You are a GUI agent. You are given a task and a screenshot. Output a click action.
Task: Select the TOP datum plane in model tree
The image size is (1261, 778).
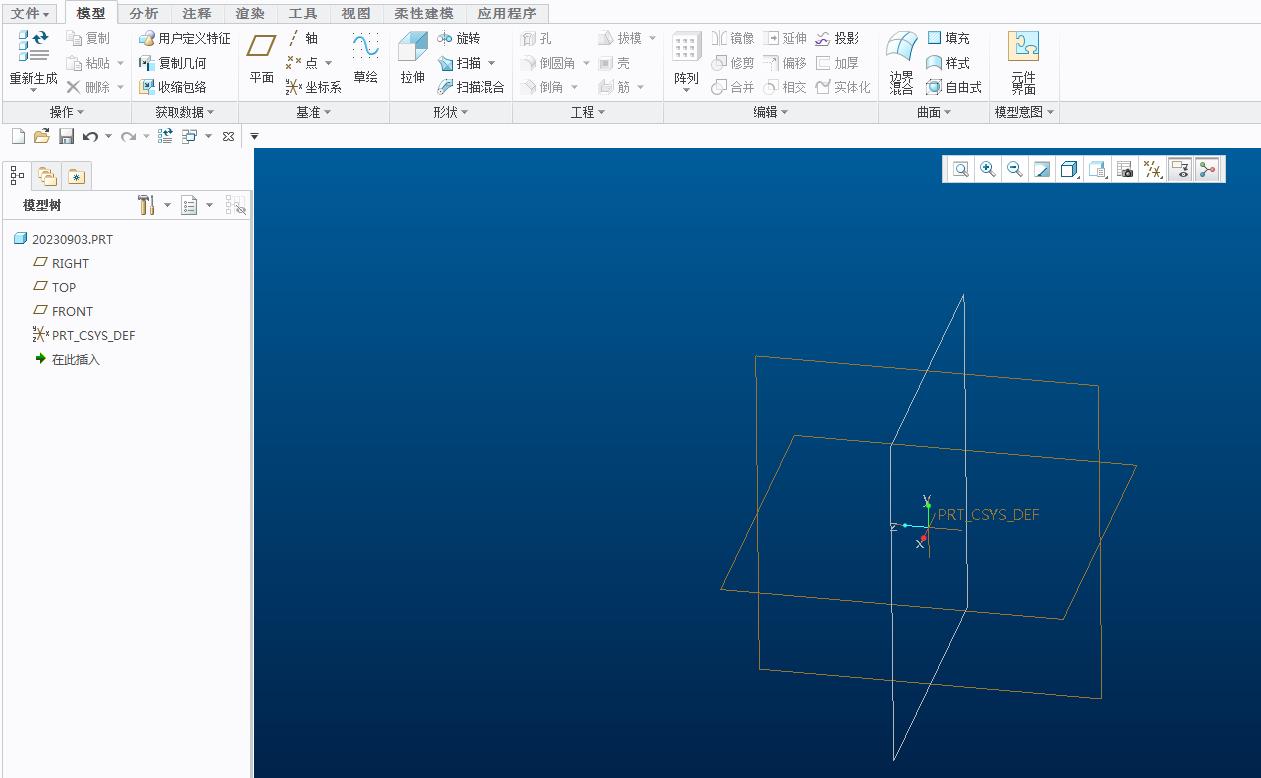click(x=54, y=287)
